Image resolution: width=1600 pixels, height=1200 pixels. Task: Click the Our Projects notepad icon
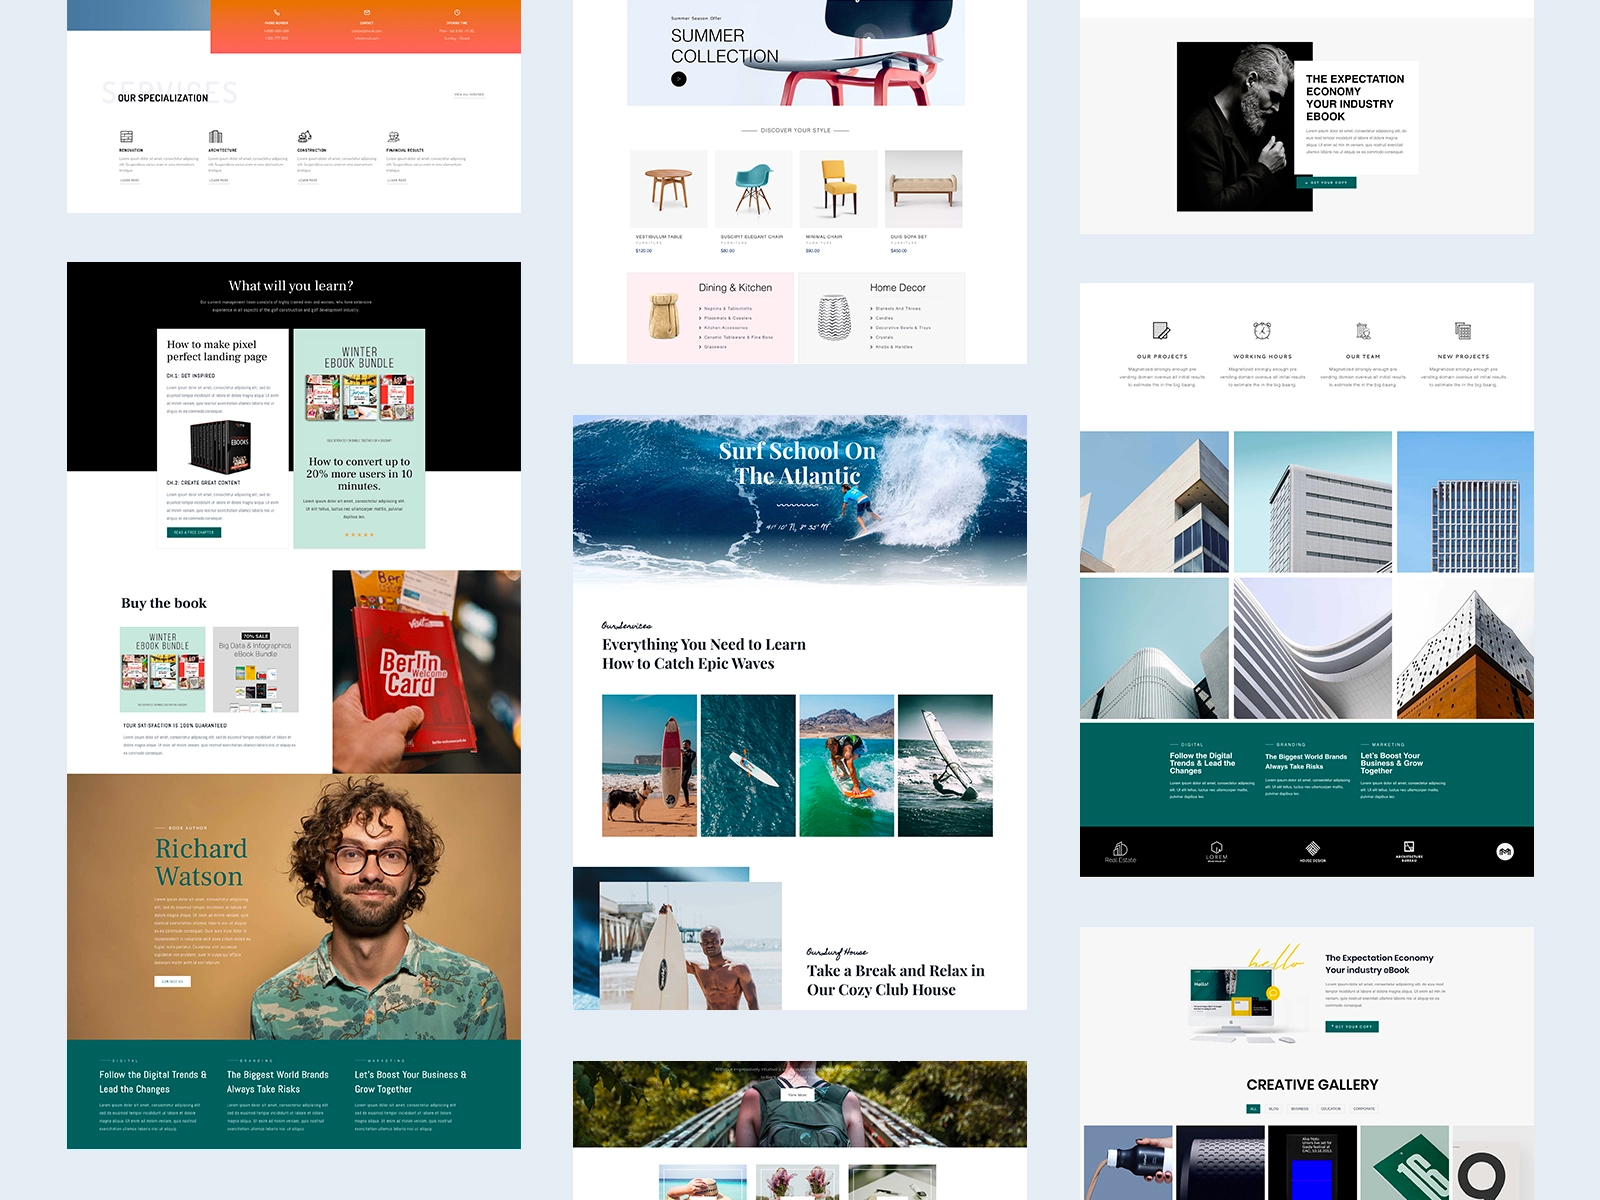(1161, 331)
